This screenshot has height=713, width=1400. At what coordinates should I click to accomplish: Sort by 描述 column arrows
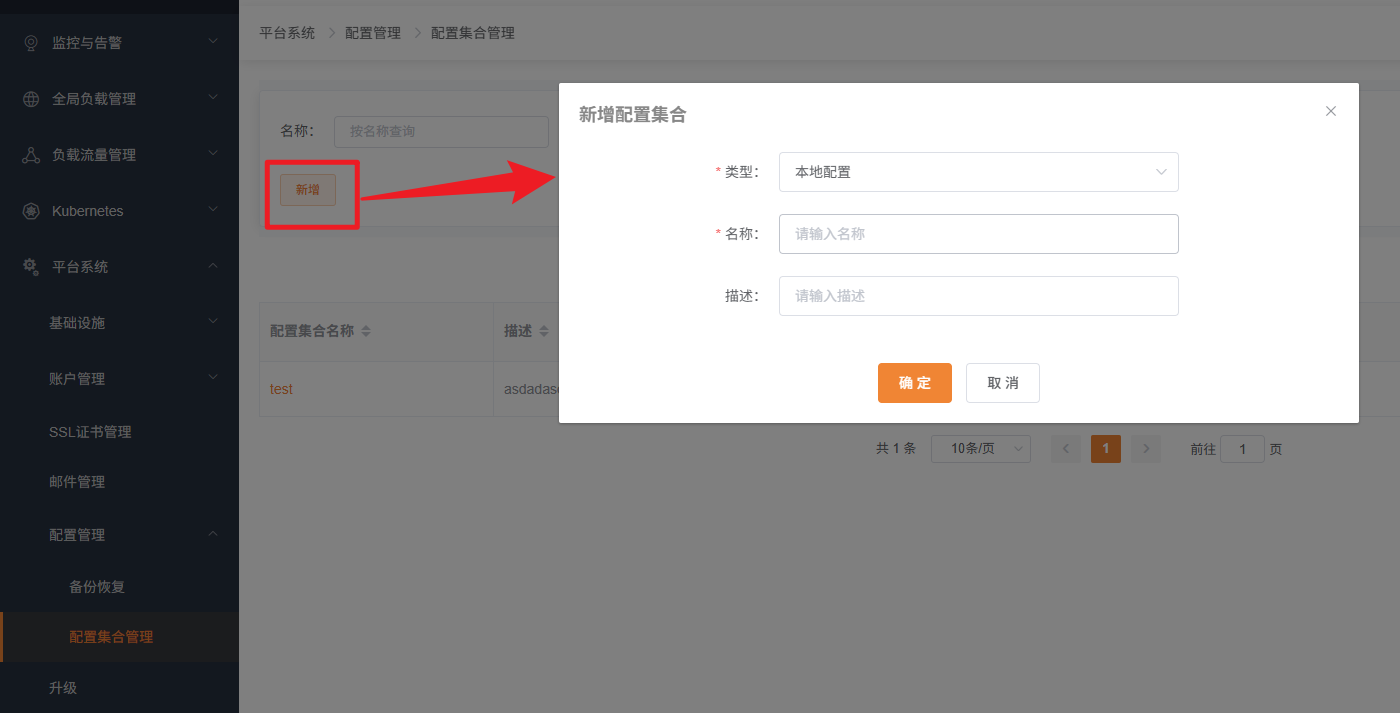pos(544,331)
